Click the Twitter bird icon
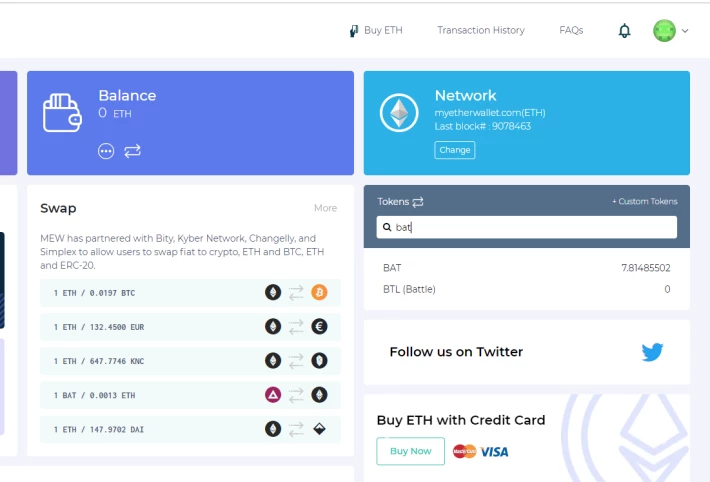 [652, 352]
